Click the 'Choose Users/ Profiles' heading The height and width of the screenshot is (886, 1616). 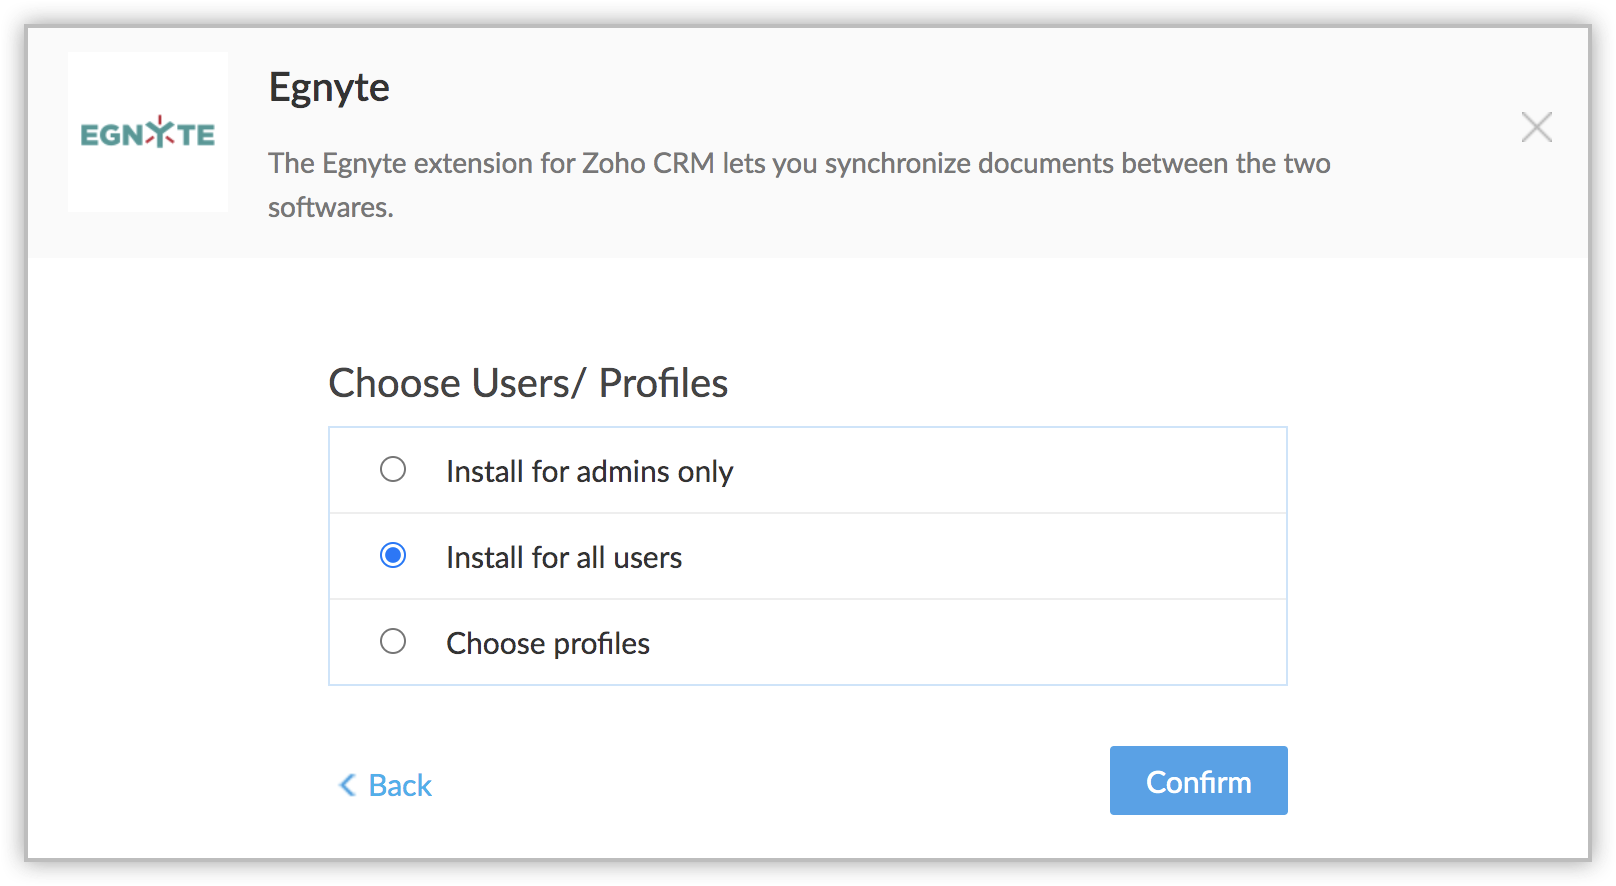[x=528, y=383]
